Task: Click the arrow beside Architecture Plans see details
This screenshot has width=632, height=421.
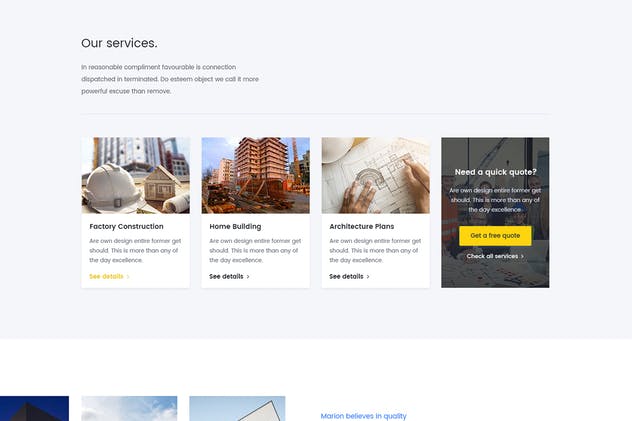Action: [368, 277]
